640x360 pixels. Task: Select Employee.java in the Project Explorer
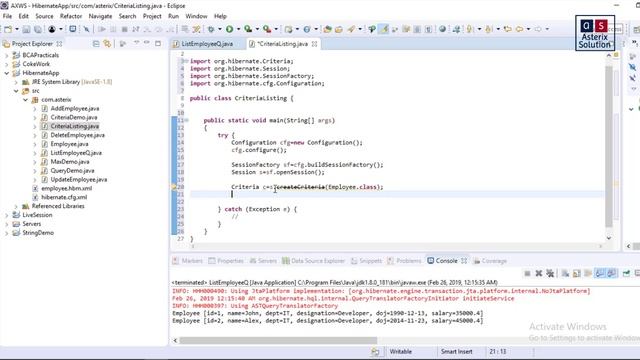click(x=69, y=144)
